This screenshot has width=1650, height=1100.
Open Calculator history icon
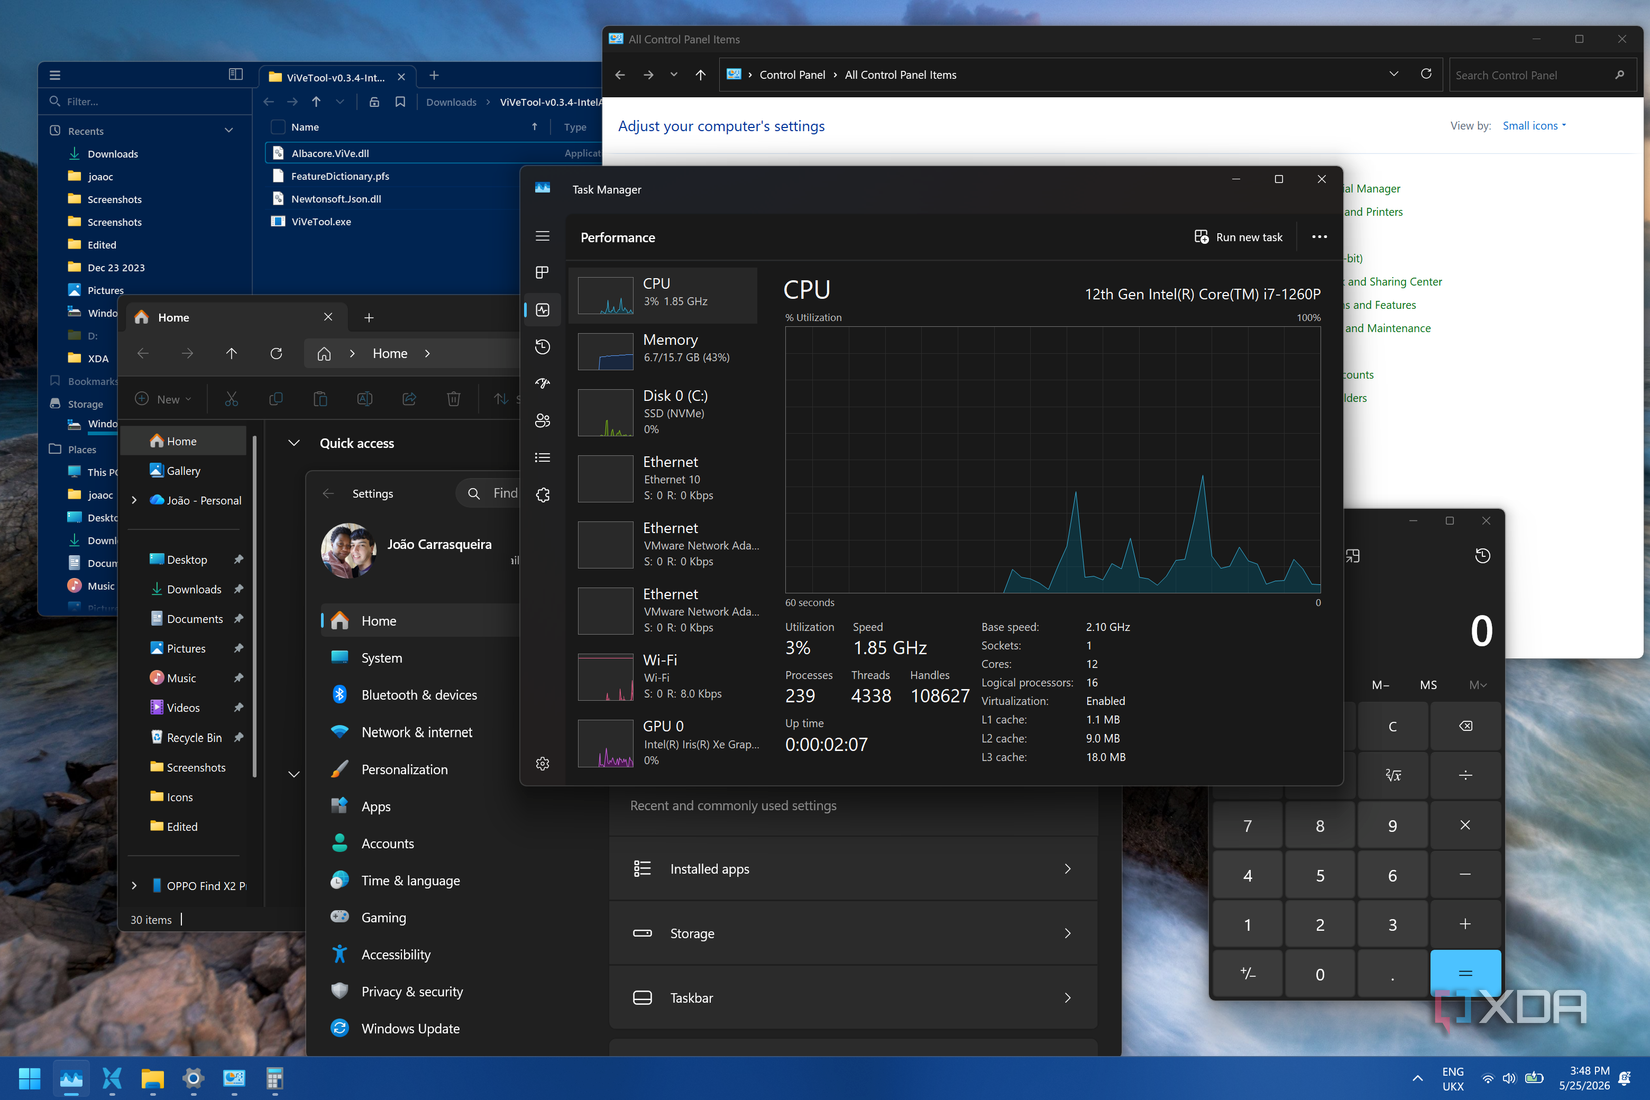[1482, 556]
